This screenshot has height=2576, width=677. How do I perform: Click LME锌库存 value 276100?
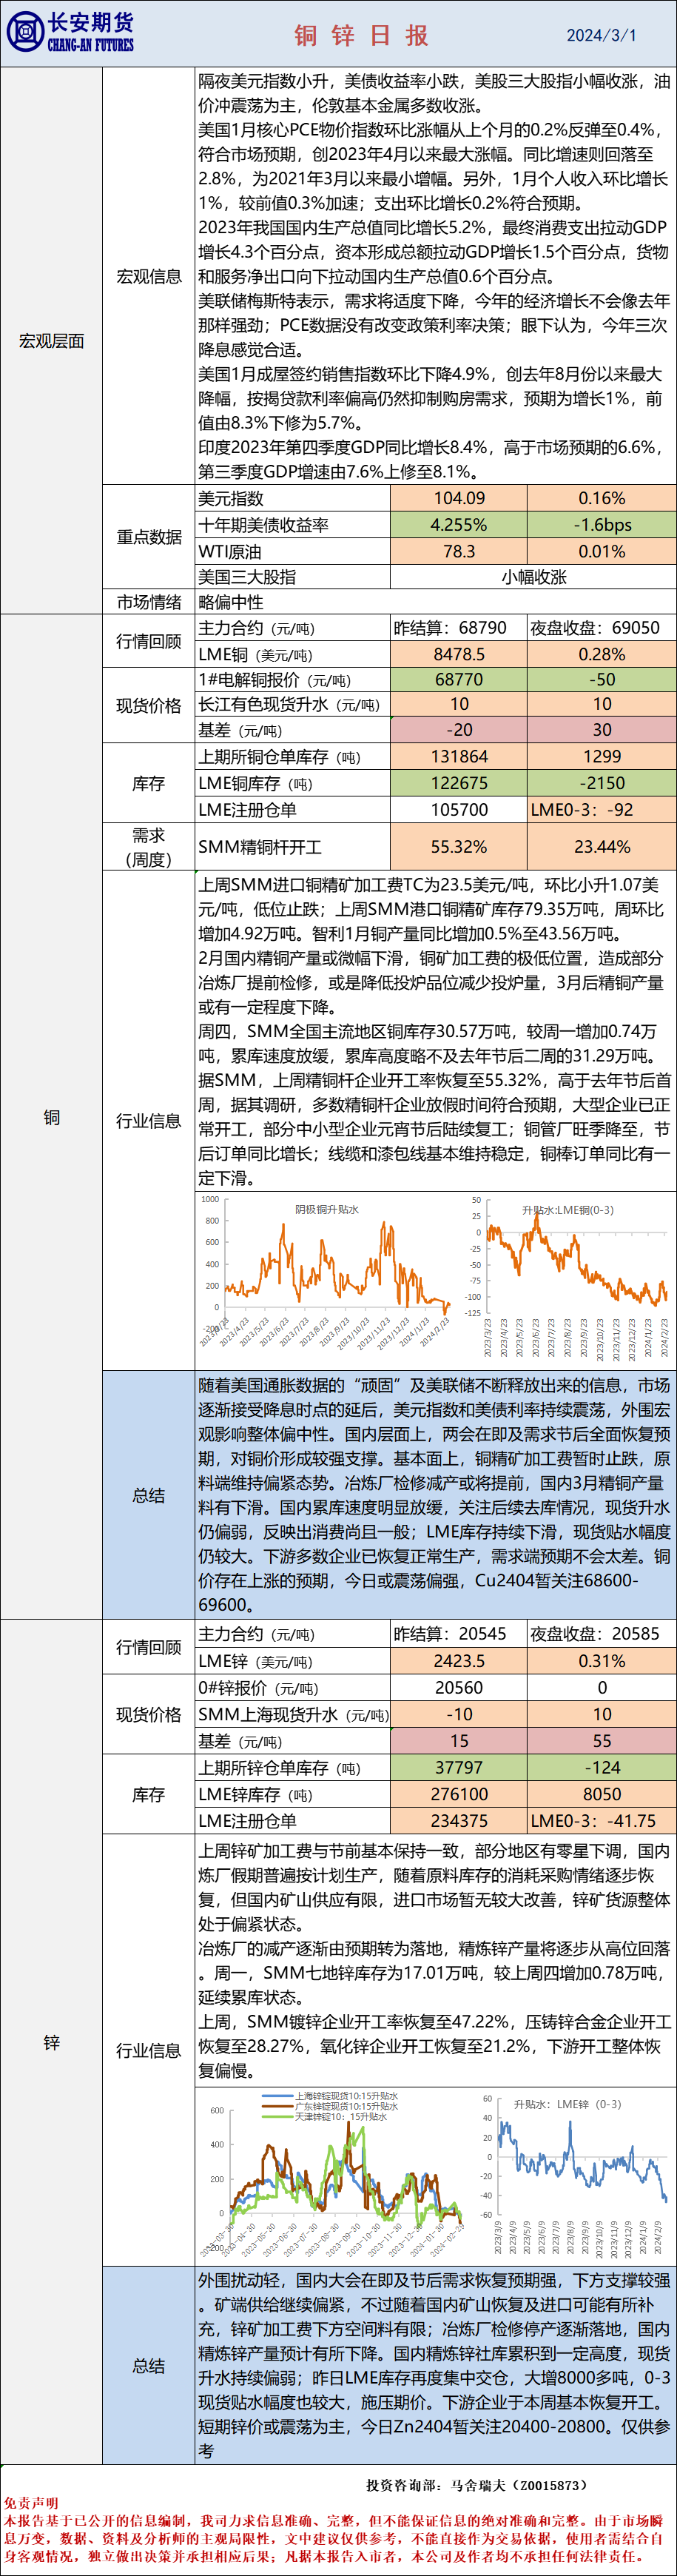tap(459, 1794)
